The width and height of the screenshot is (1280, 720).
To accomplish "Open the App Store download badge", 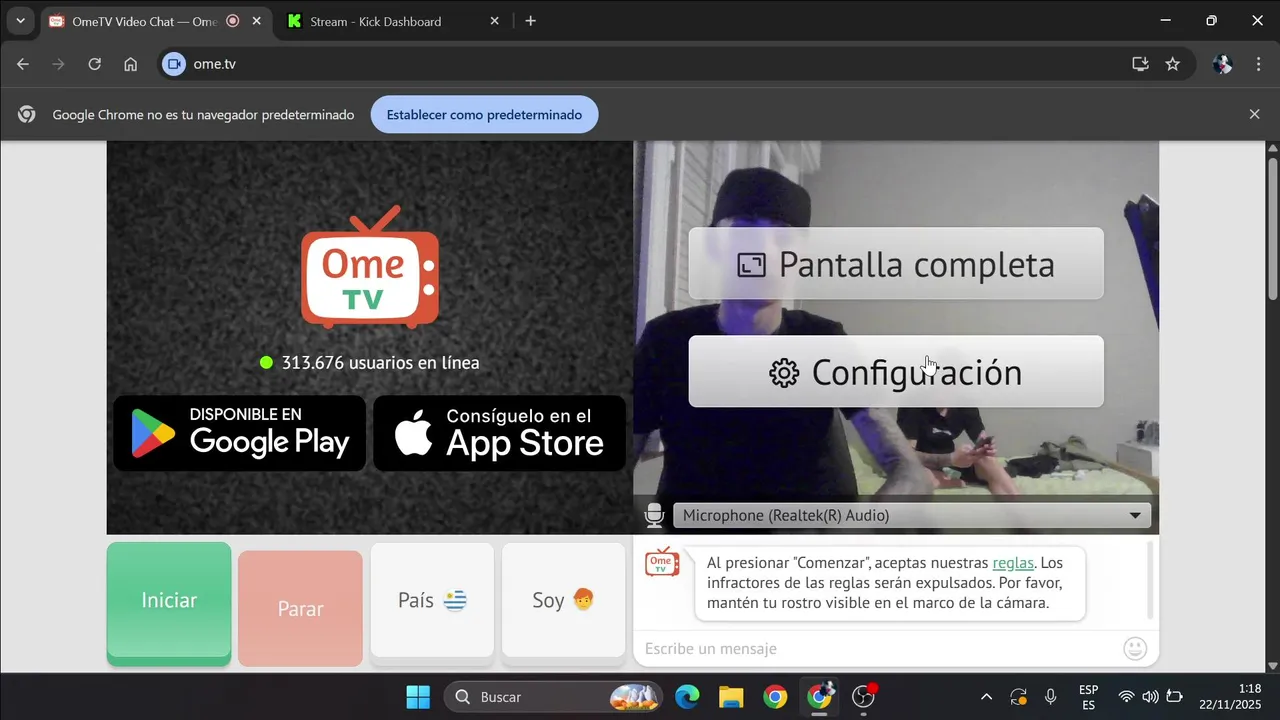I will click(x=500, y=433).
